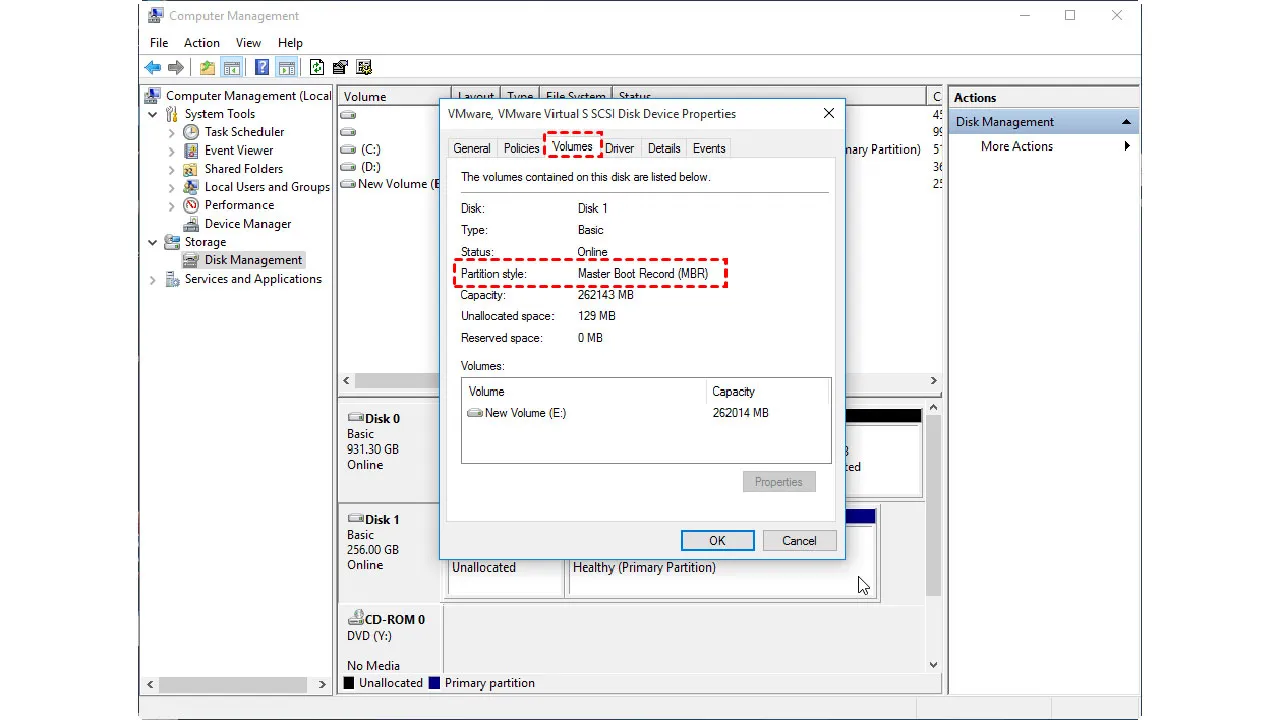Collapse the System Tools tree node
The width and height of the screenshot is (1280, 720).
point(152,113)
